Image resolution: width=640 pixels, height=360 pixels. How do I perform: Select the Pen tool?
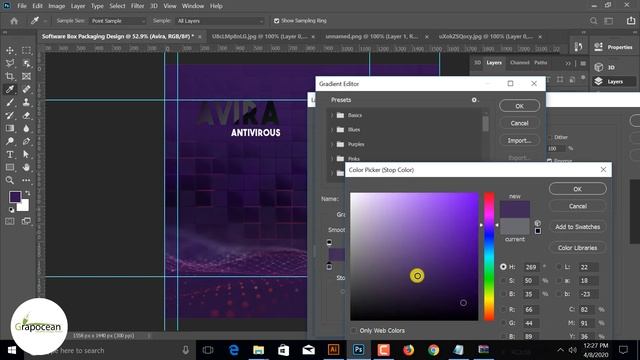point(27,142)
